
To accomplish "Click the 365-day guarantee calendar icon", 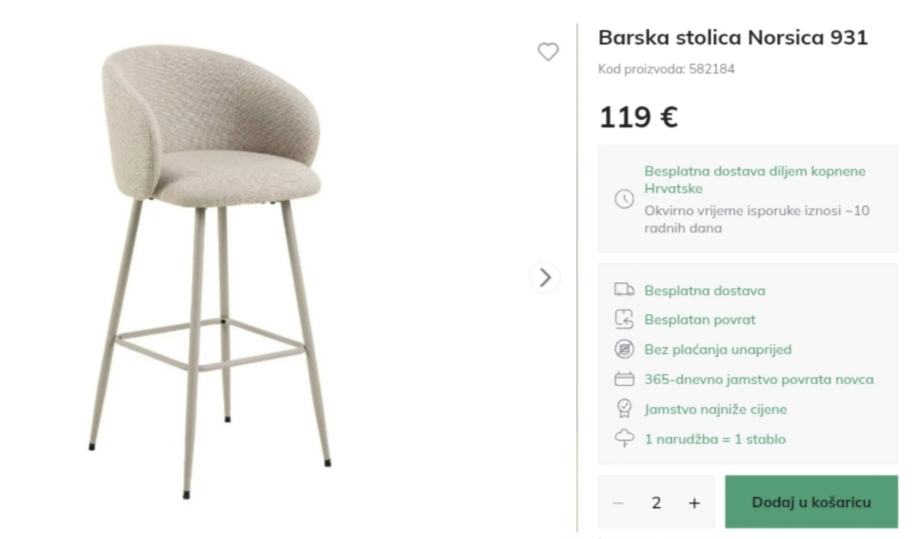I will (624, 379).
